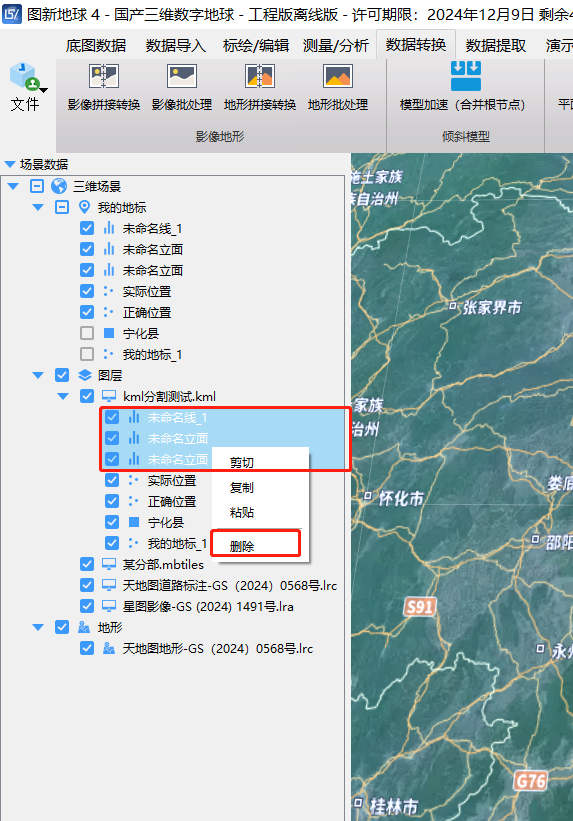Select the active 数据转换 tab

[x=416, y=45]
